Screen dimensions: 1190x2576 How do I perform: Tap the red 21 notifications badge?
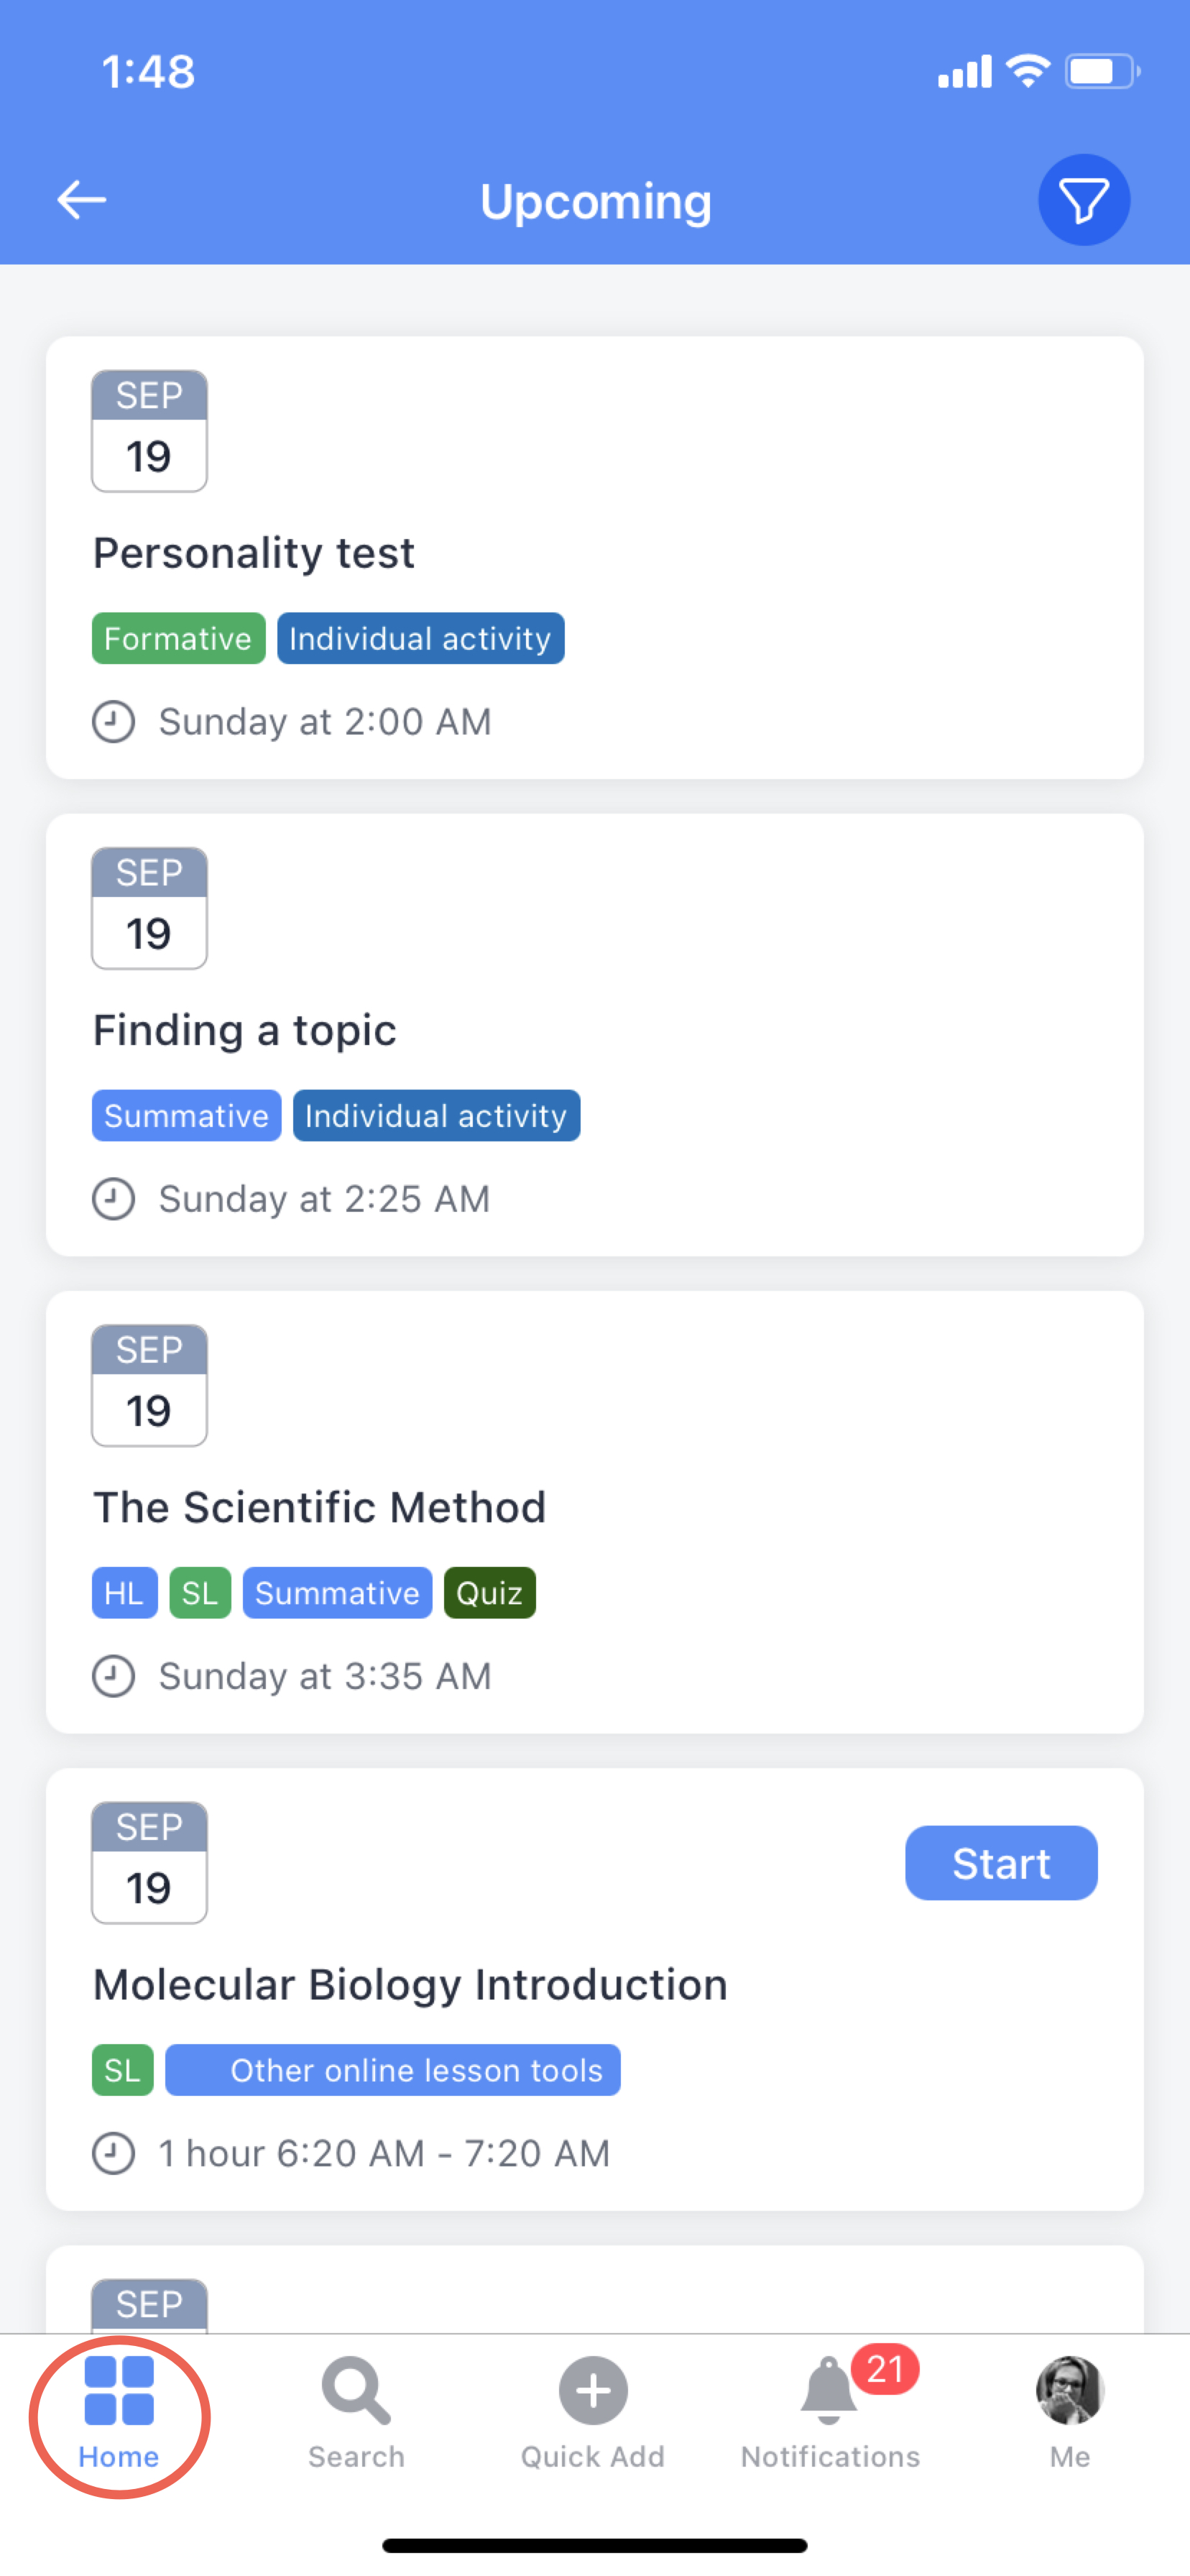pyautogui.click(x=885, y=2369)
